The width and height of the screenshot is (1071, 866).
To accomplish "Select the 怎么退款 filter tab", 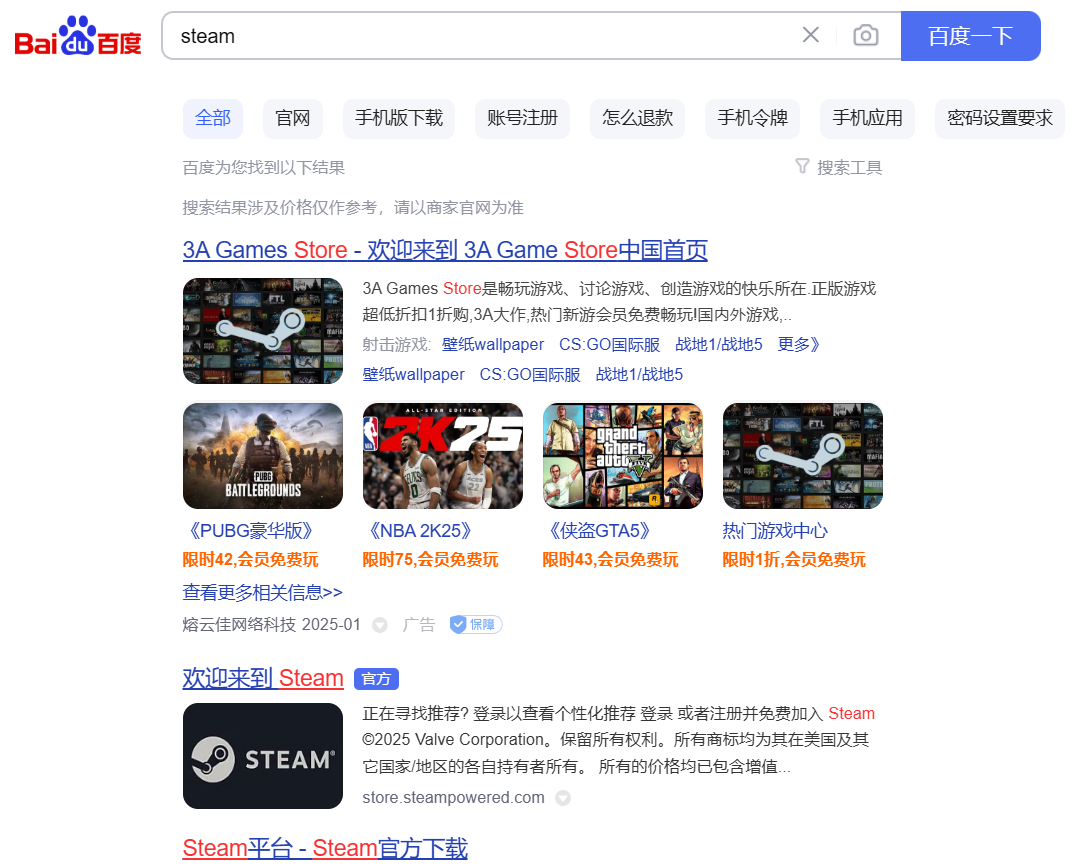I will tap(637, 118).
